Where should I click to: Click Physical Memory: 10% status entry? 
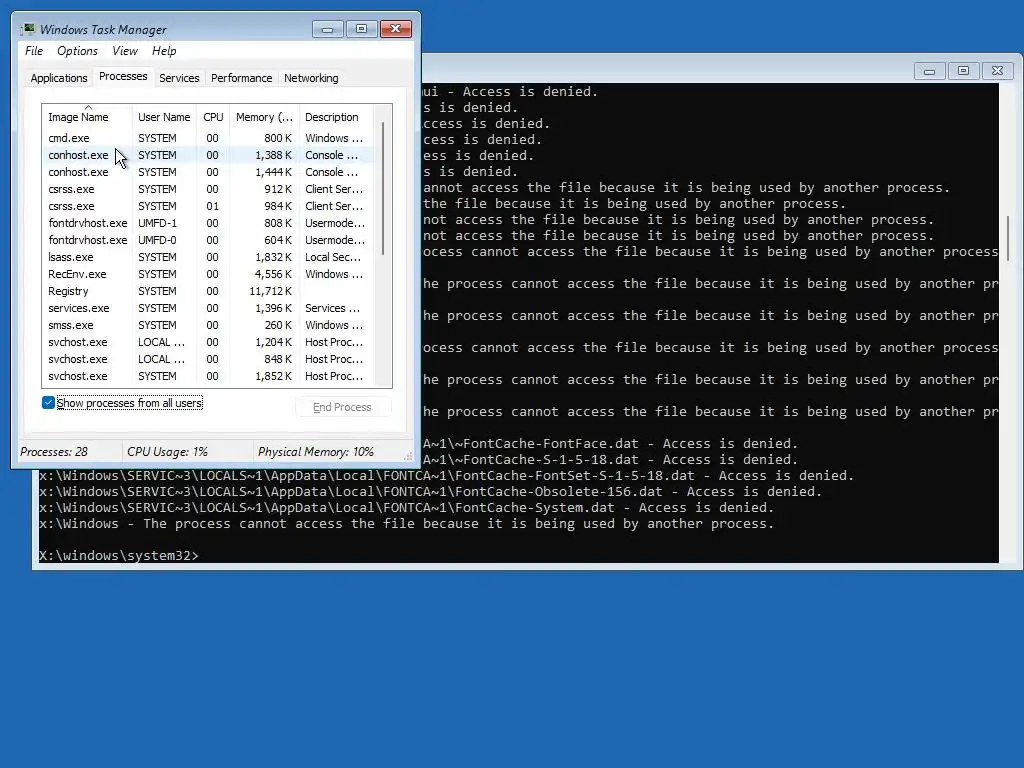(315, 451)
